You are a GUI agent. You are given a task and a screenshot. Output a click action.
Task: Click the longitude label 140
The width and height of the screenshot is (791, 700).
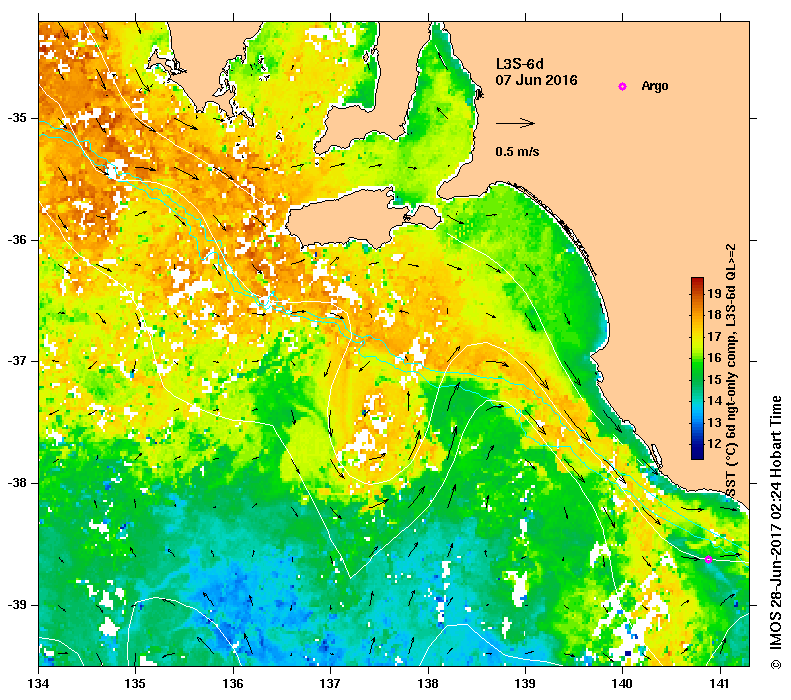click(x=623, y=684)
